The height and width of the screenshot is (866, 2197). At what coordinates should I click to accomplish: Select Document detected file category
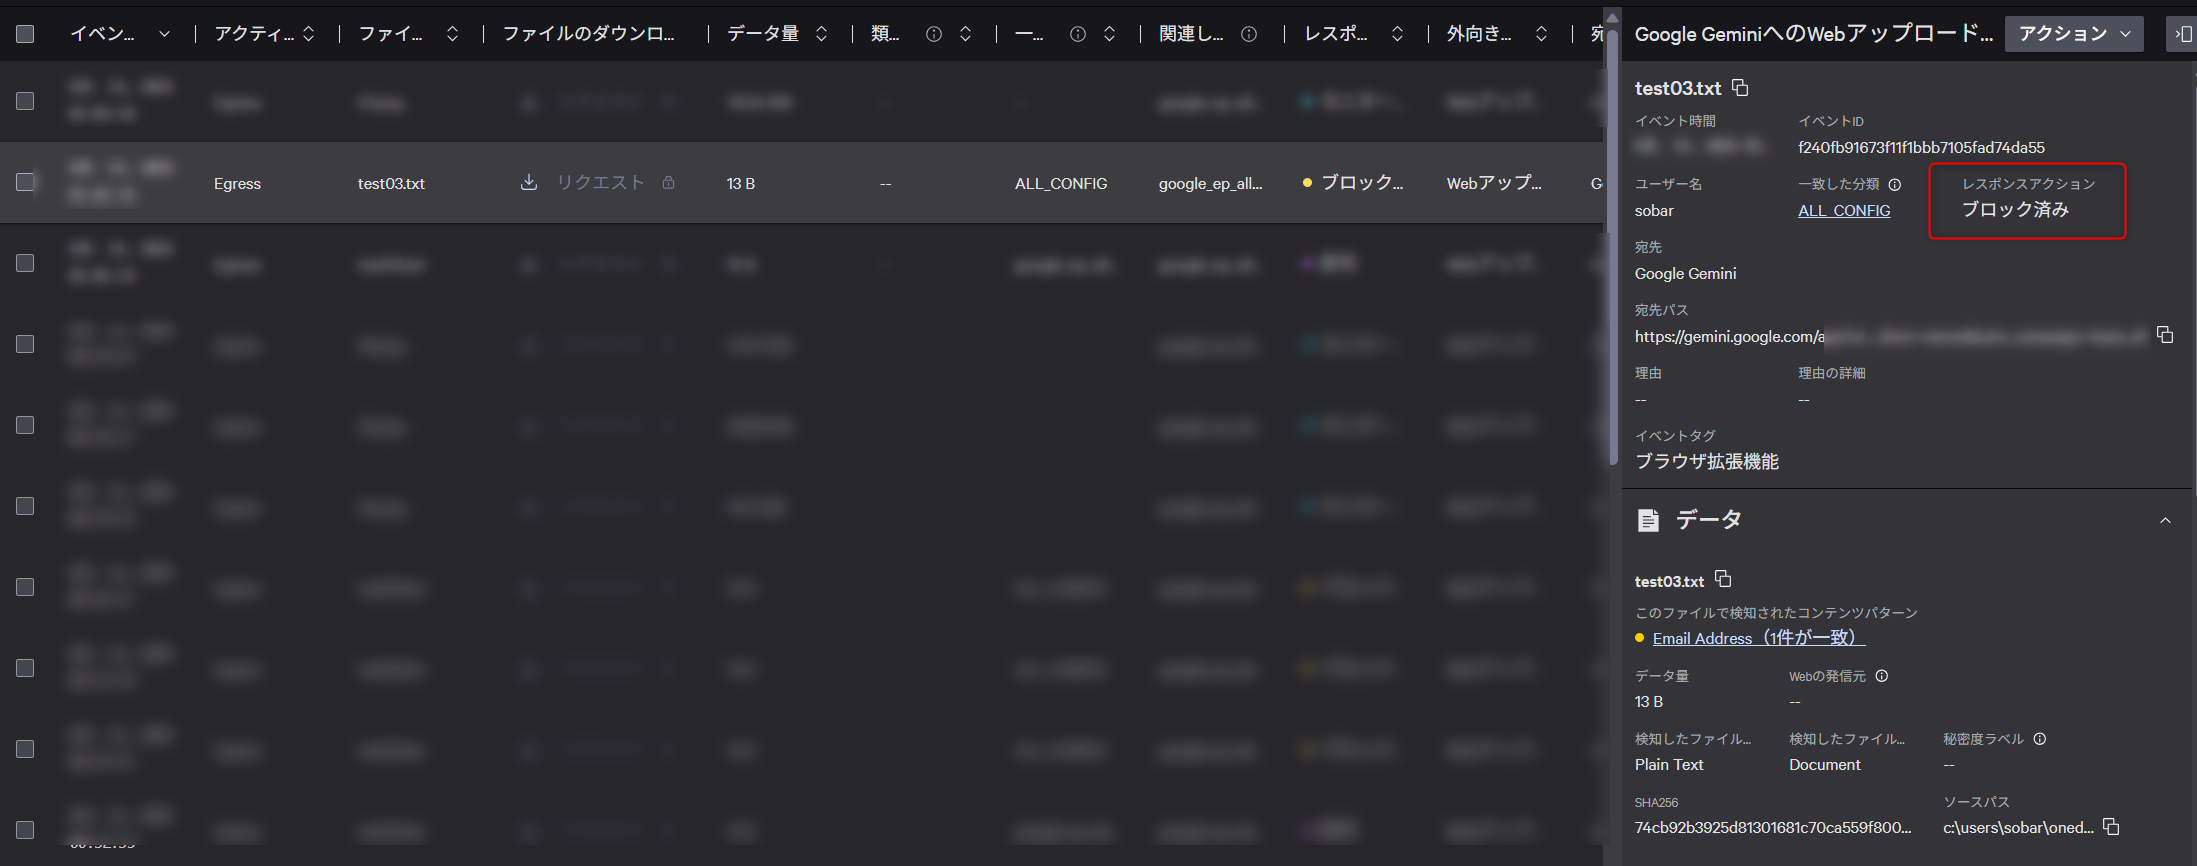click(x=1825, y=765)
